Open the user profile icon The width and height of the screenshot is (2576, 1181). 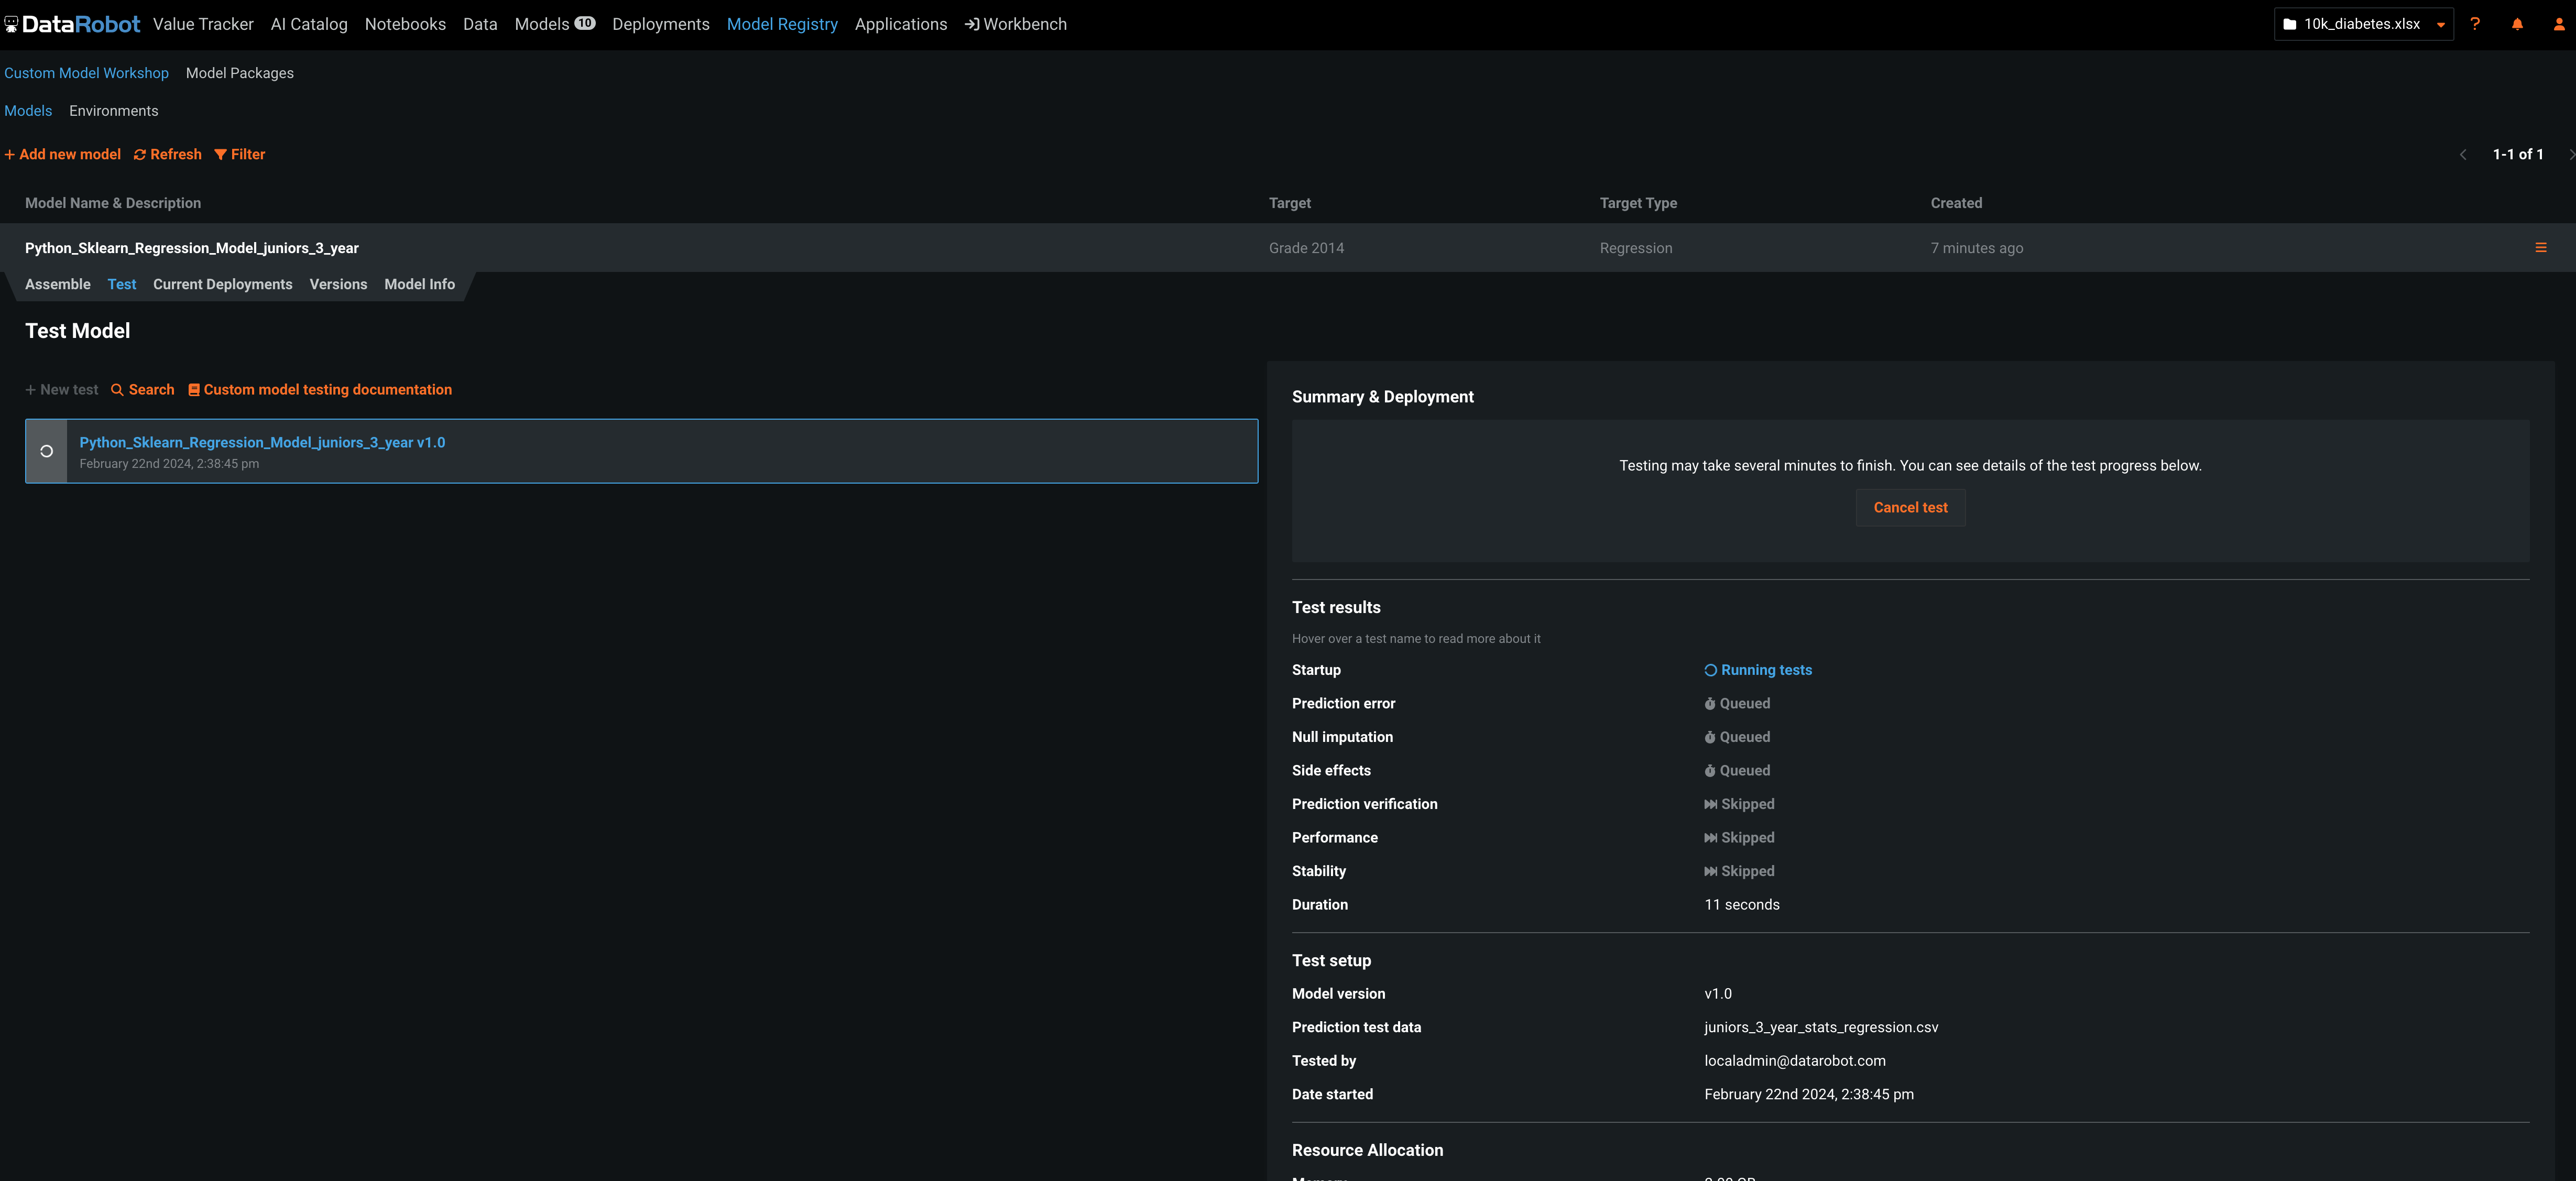click(2559, 24)
